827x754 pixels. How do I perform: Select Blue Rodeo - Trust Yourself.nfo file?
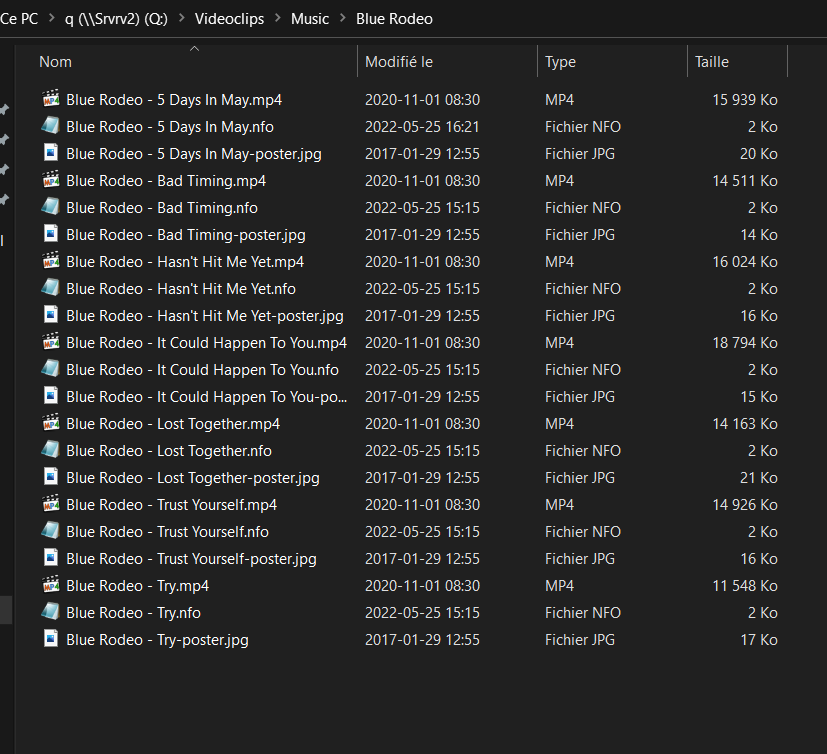pos(167,532)
